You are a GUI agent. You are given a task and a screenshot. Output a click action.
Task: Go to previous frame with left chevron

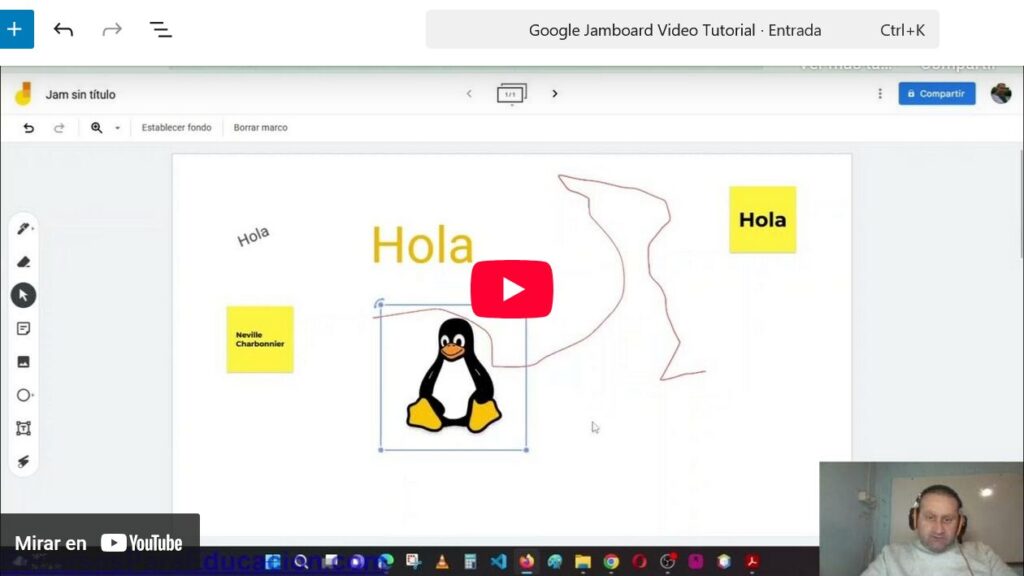tap(469, 93)
